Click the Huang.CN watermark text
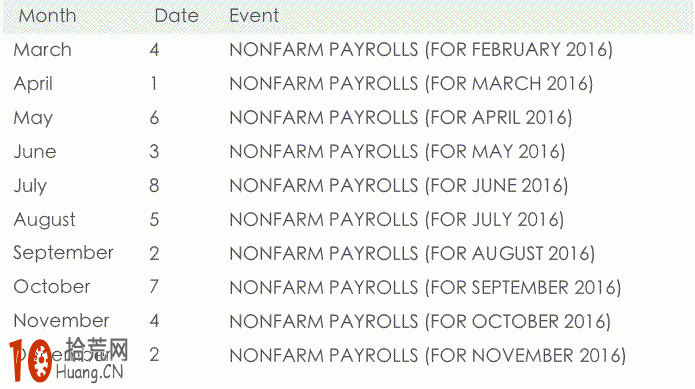 (90, 372)
